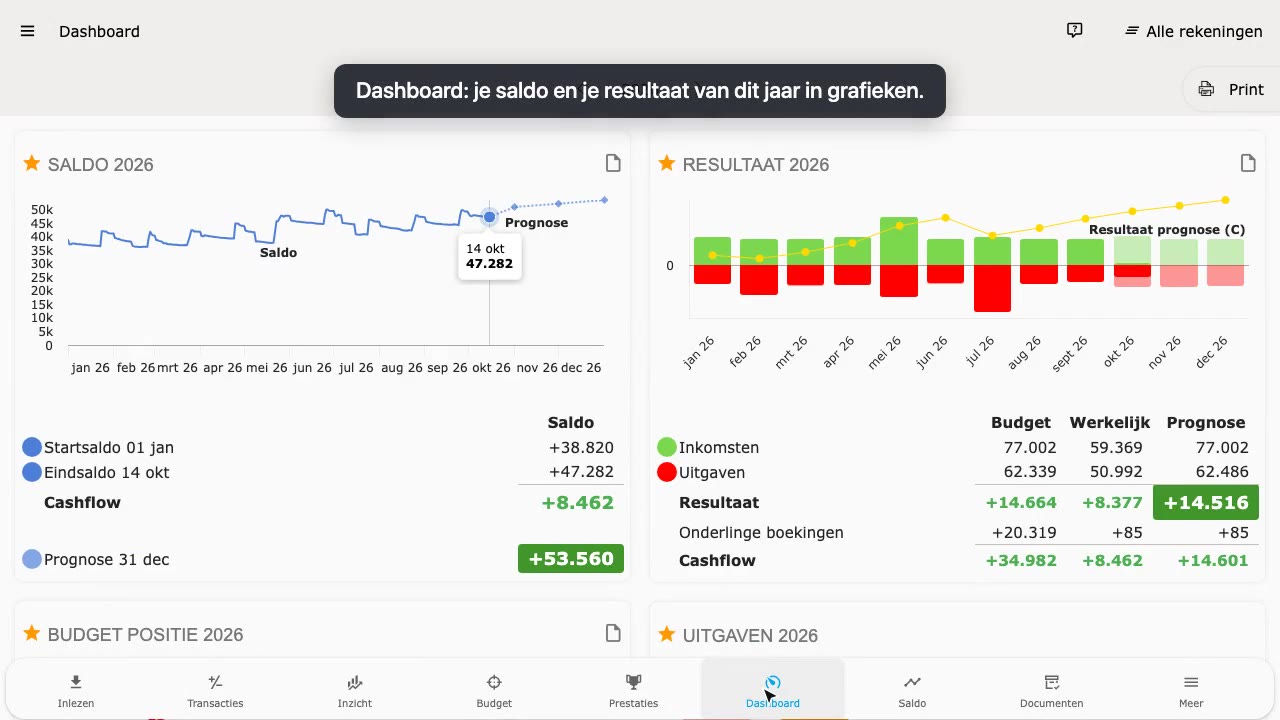This screenshot has width=1280, height=720.
Task: Click the Eindsaldo blue legend dot
Action: (x=32, y=472)
